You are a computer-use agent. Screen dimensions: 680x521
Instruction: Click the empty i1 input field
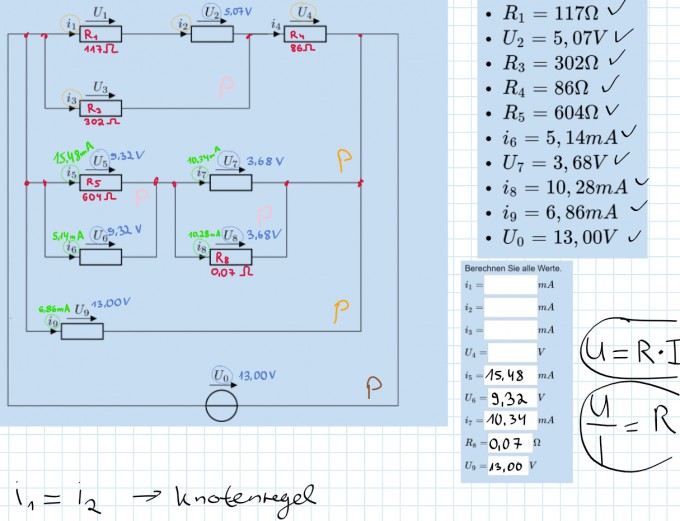click(510, 285)
